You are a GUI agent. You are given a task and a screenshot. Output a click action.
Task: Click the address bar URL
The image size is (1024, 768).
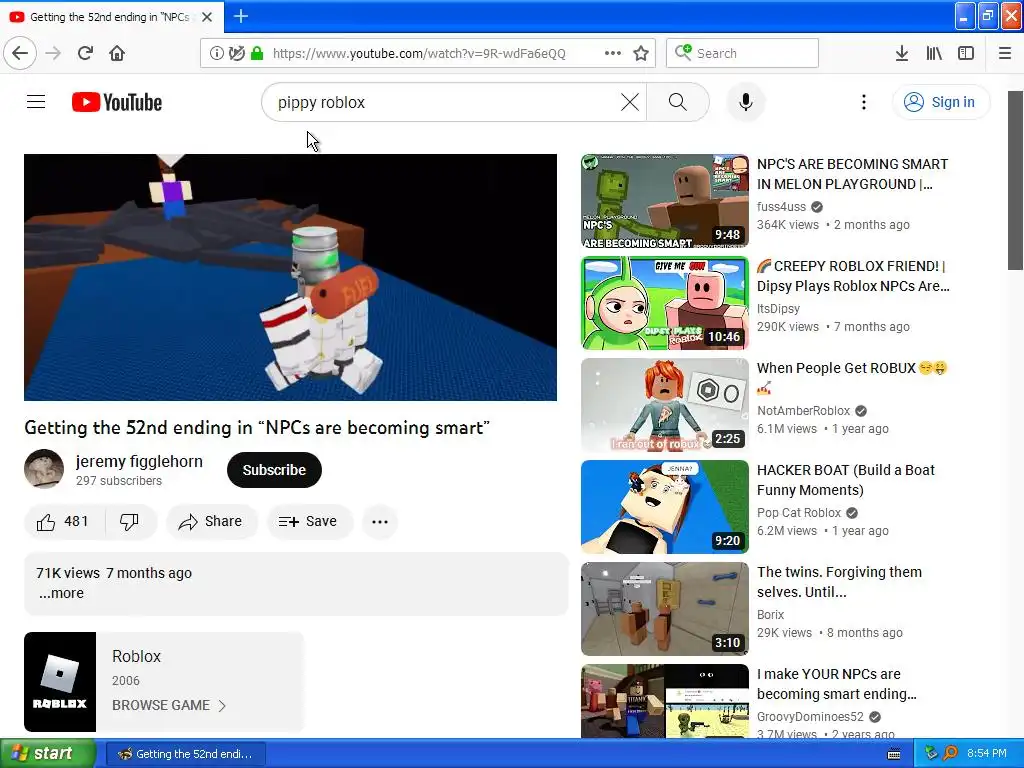pos(419,53)
